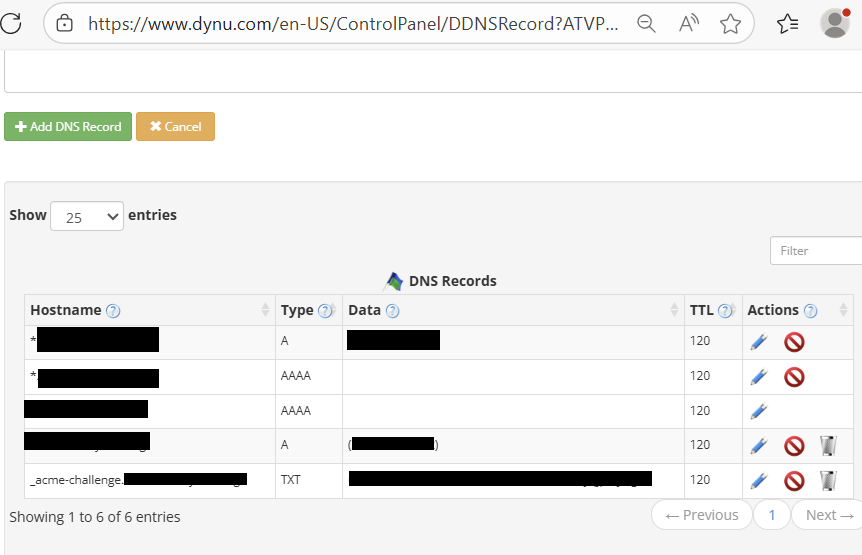The height and width of the screenshot is (555, 862).
Task: Delete the _acme-challenge TXT record using trash icon
Action: click(x=828, y=480)
